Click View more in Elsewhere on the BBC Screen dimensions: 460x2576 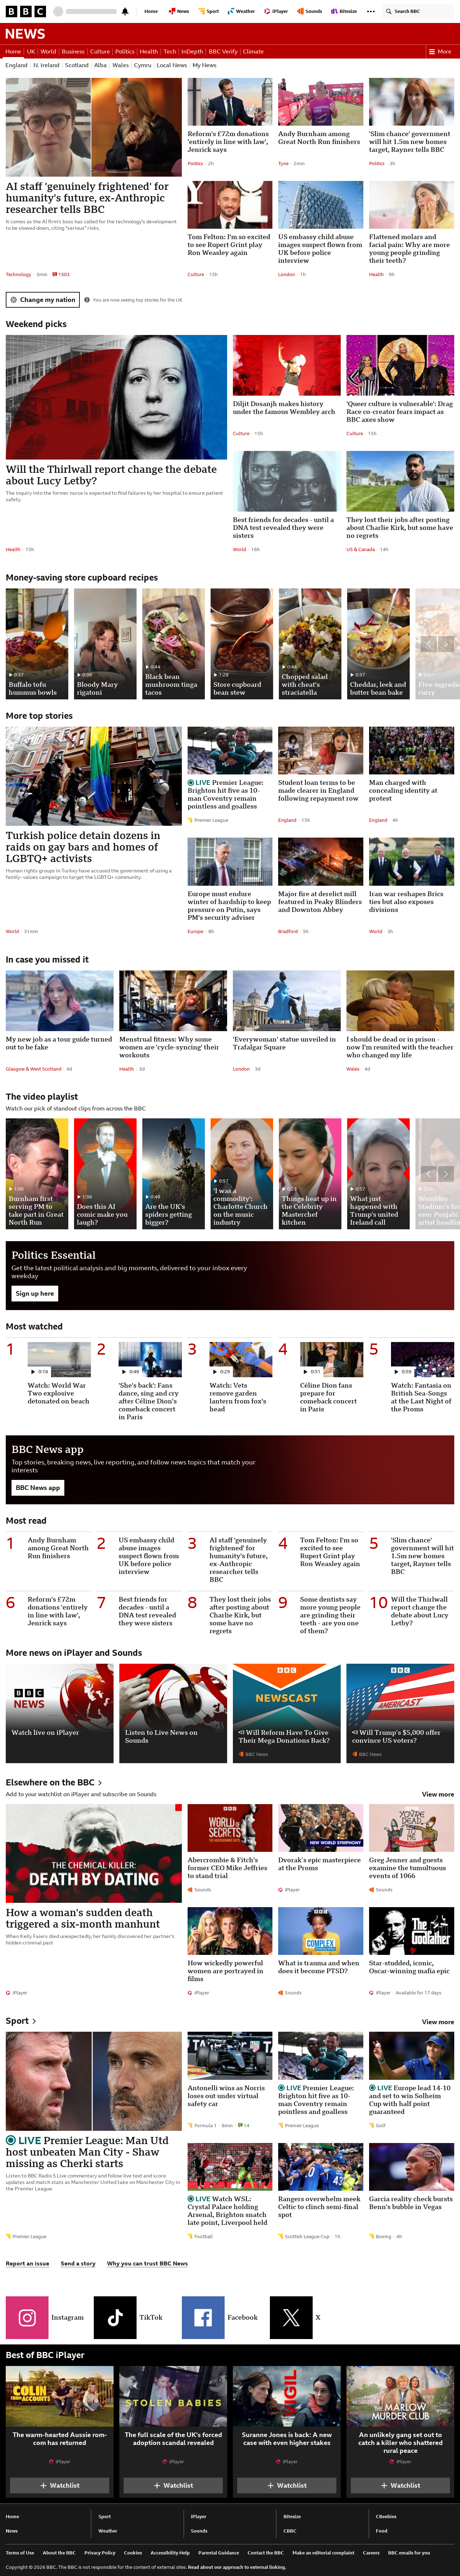(438, 1794)
